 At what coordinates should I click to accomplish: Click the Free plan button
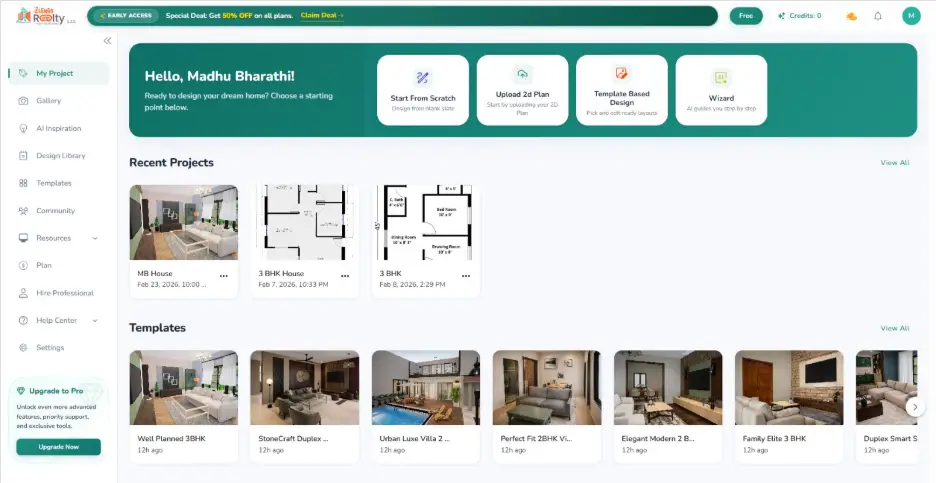coord(746,16)
